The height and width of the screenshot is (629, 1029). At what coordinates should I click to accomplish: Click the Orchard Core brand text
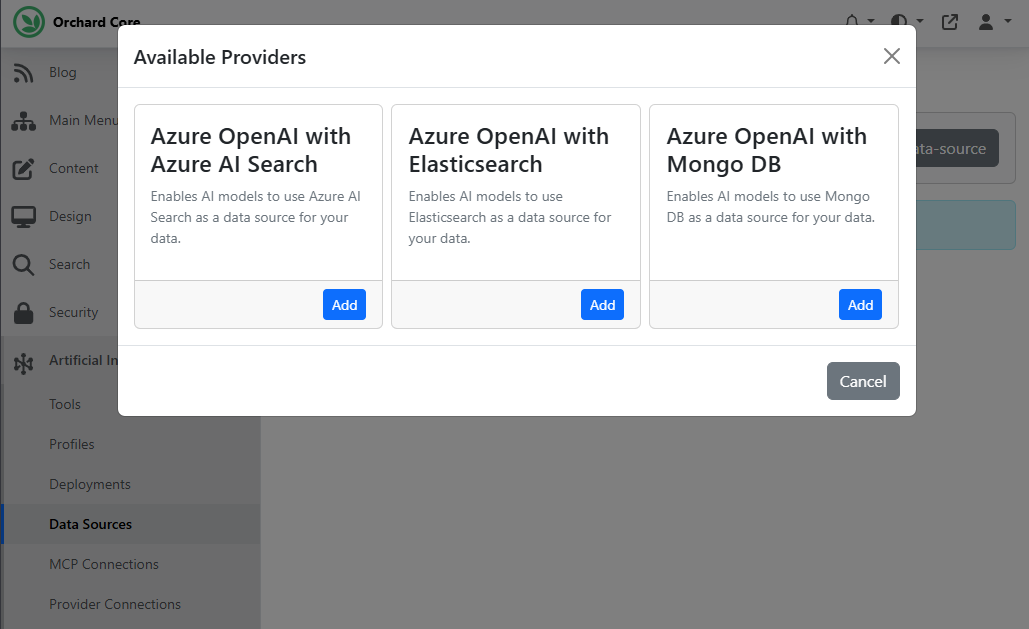point(96,22)
